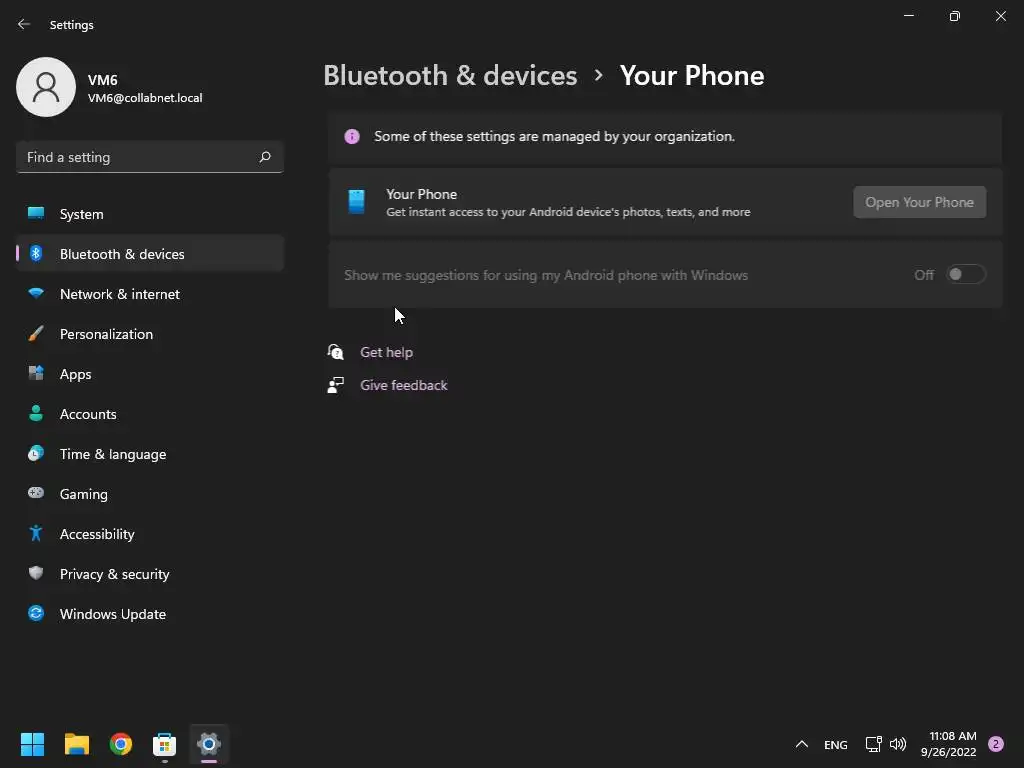
Task: Click the network status tray icon
Action: pyautogui.click(x=873, y=744)
